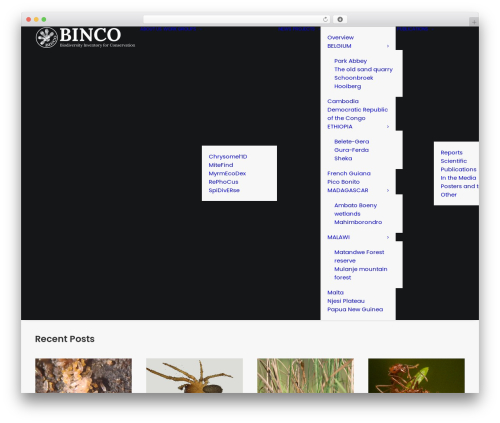
Task: Open the ant and green insect post thumbnail
Action: pos(416,376)
